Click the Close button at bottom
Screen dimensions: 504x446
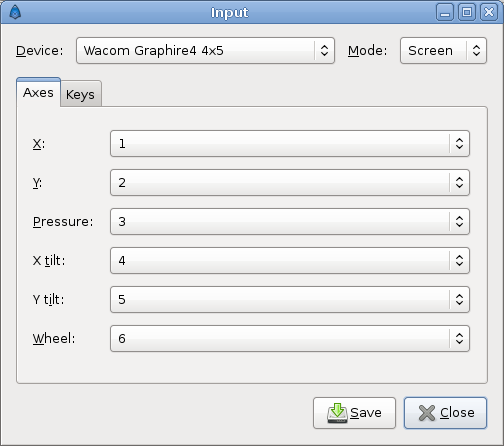pyautogui.click(x=445, y=413)
